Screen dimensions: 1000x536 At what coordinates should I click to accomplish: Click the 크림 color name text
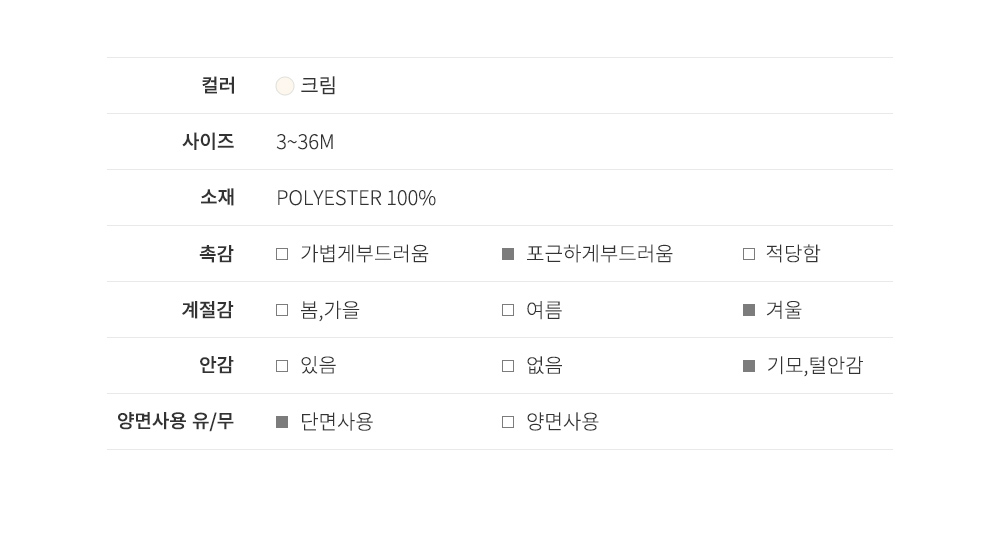(318, 86)
